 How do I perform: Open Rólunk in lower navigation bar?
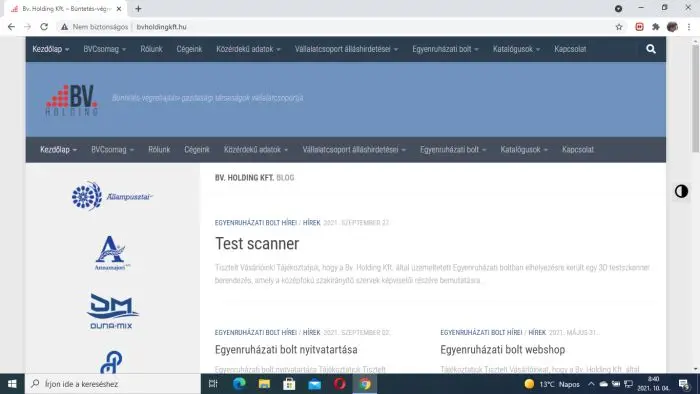159,149
